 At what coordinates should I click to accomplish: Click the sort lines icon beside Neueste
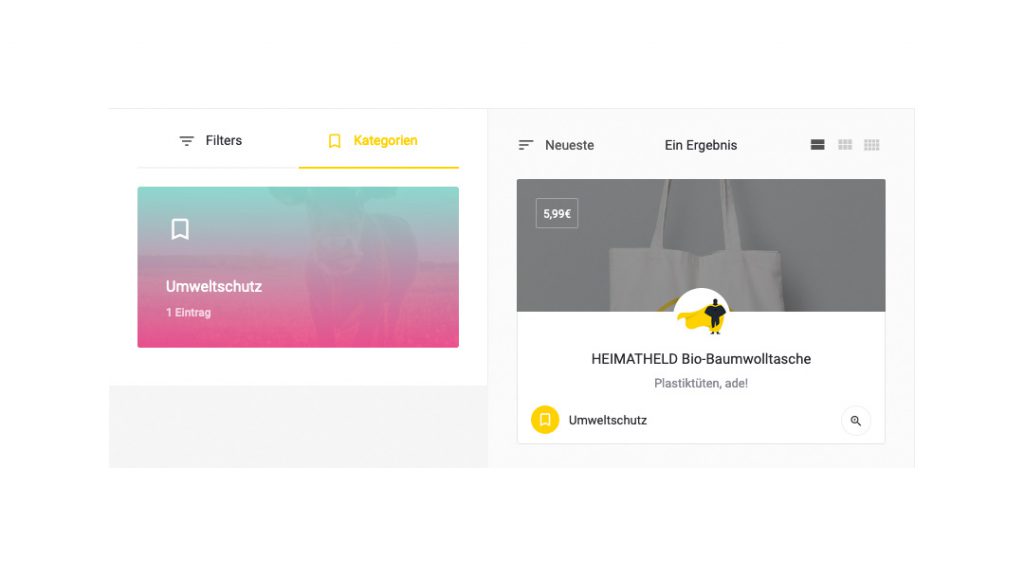point(526,145)
